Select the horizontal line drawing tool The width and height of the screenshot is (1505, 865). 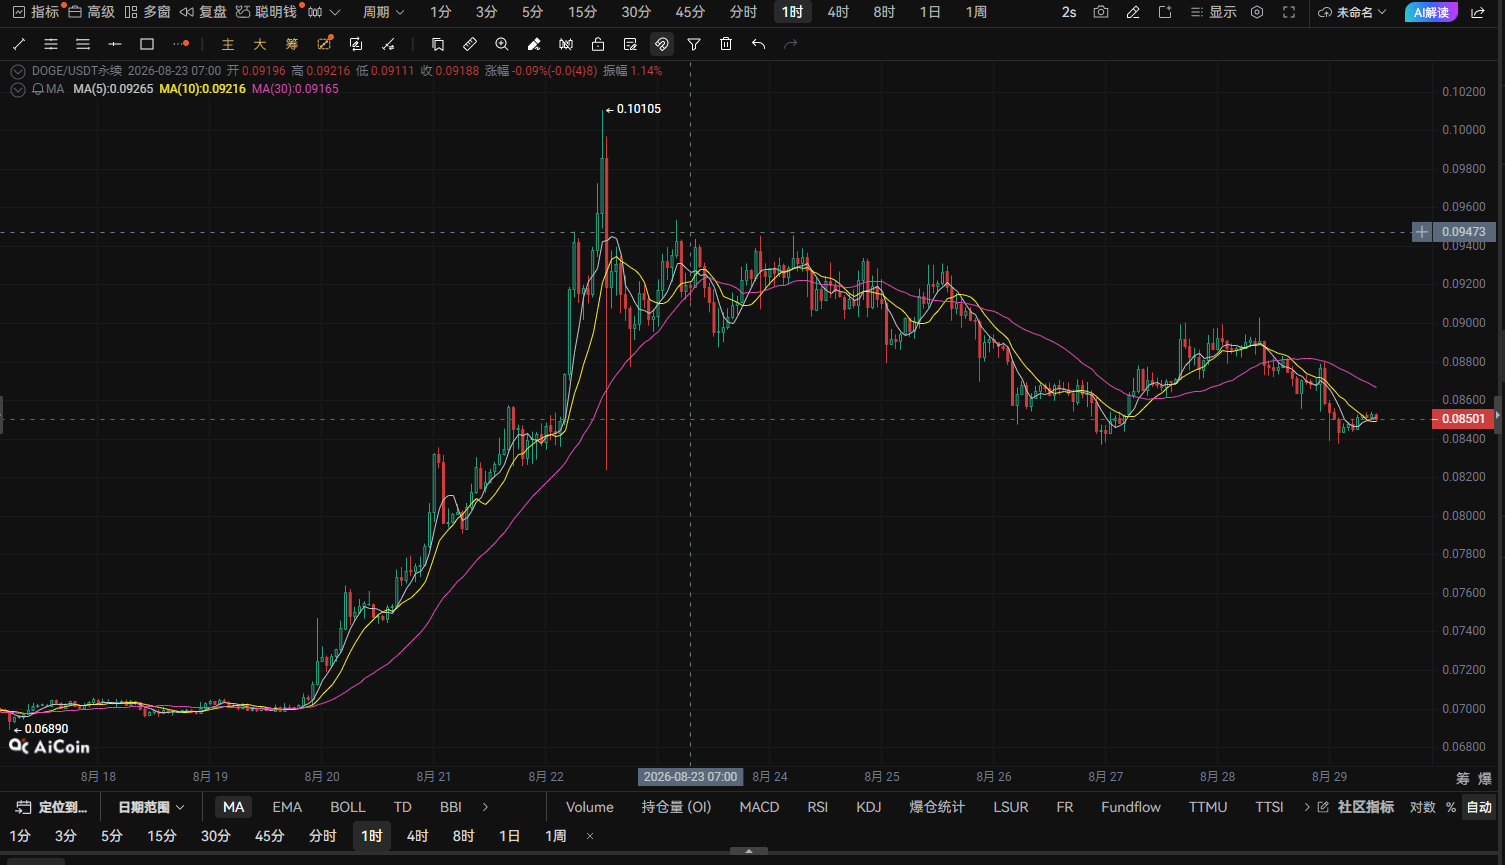pos(115,44)
